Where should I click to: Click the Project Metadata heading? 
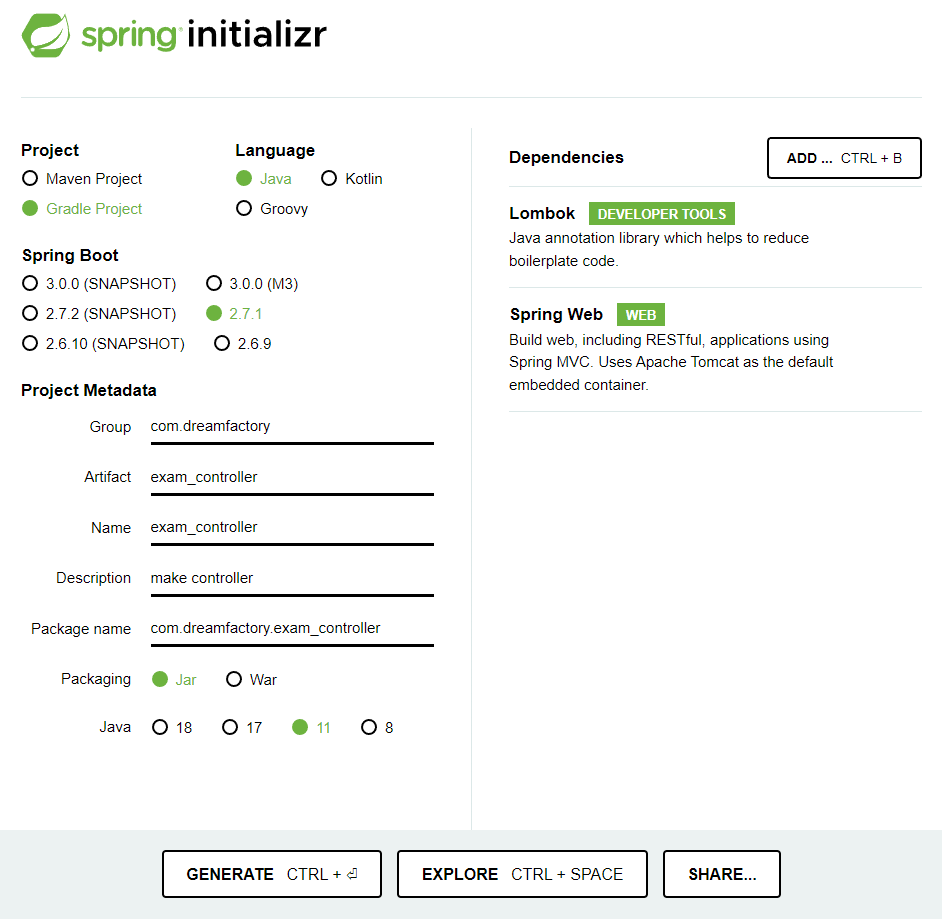click(x=89, y=390)
